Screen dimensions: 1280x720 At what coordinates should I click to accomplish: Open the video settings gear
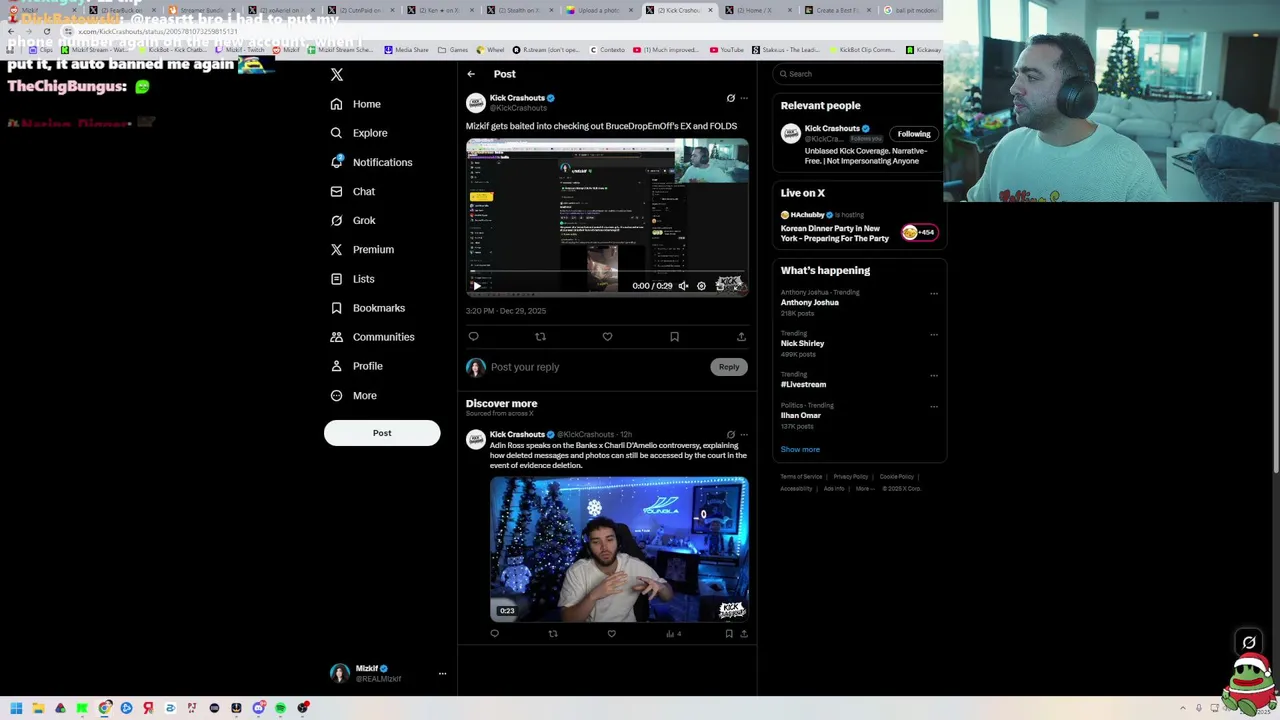click(x=701, y=286)
